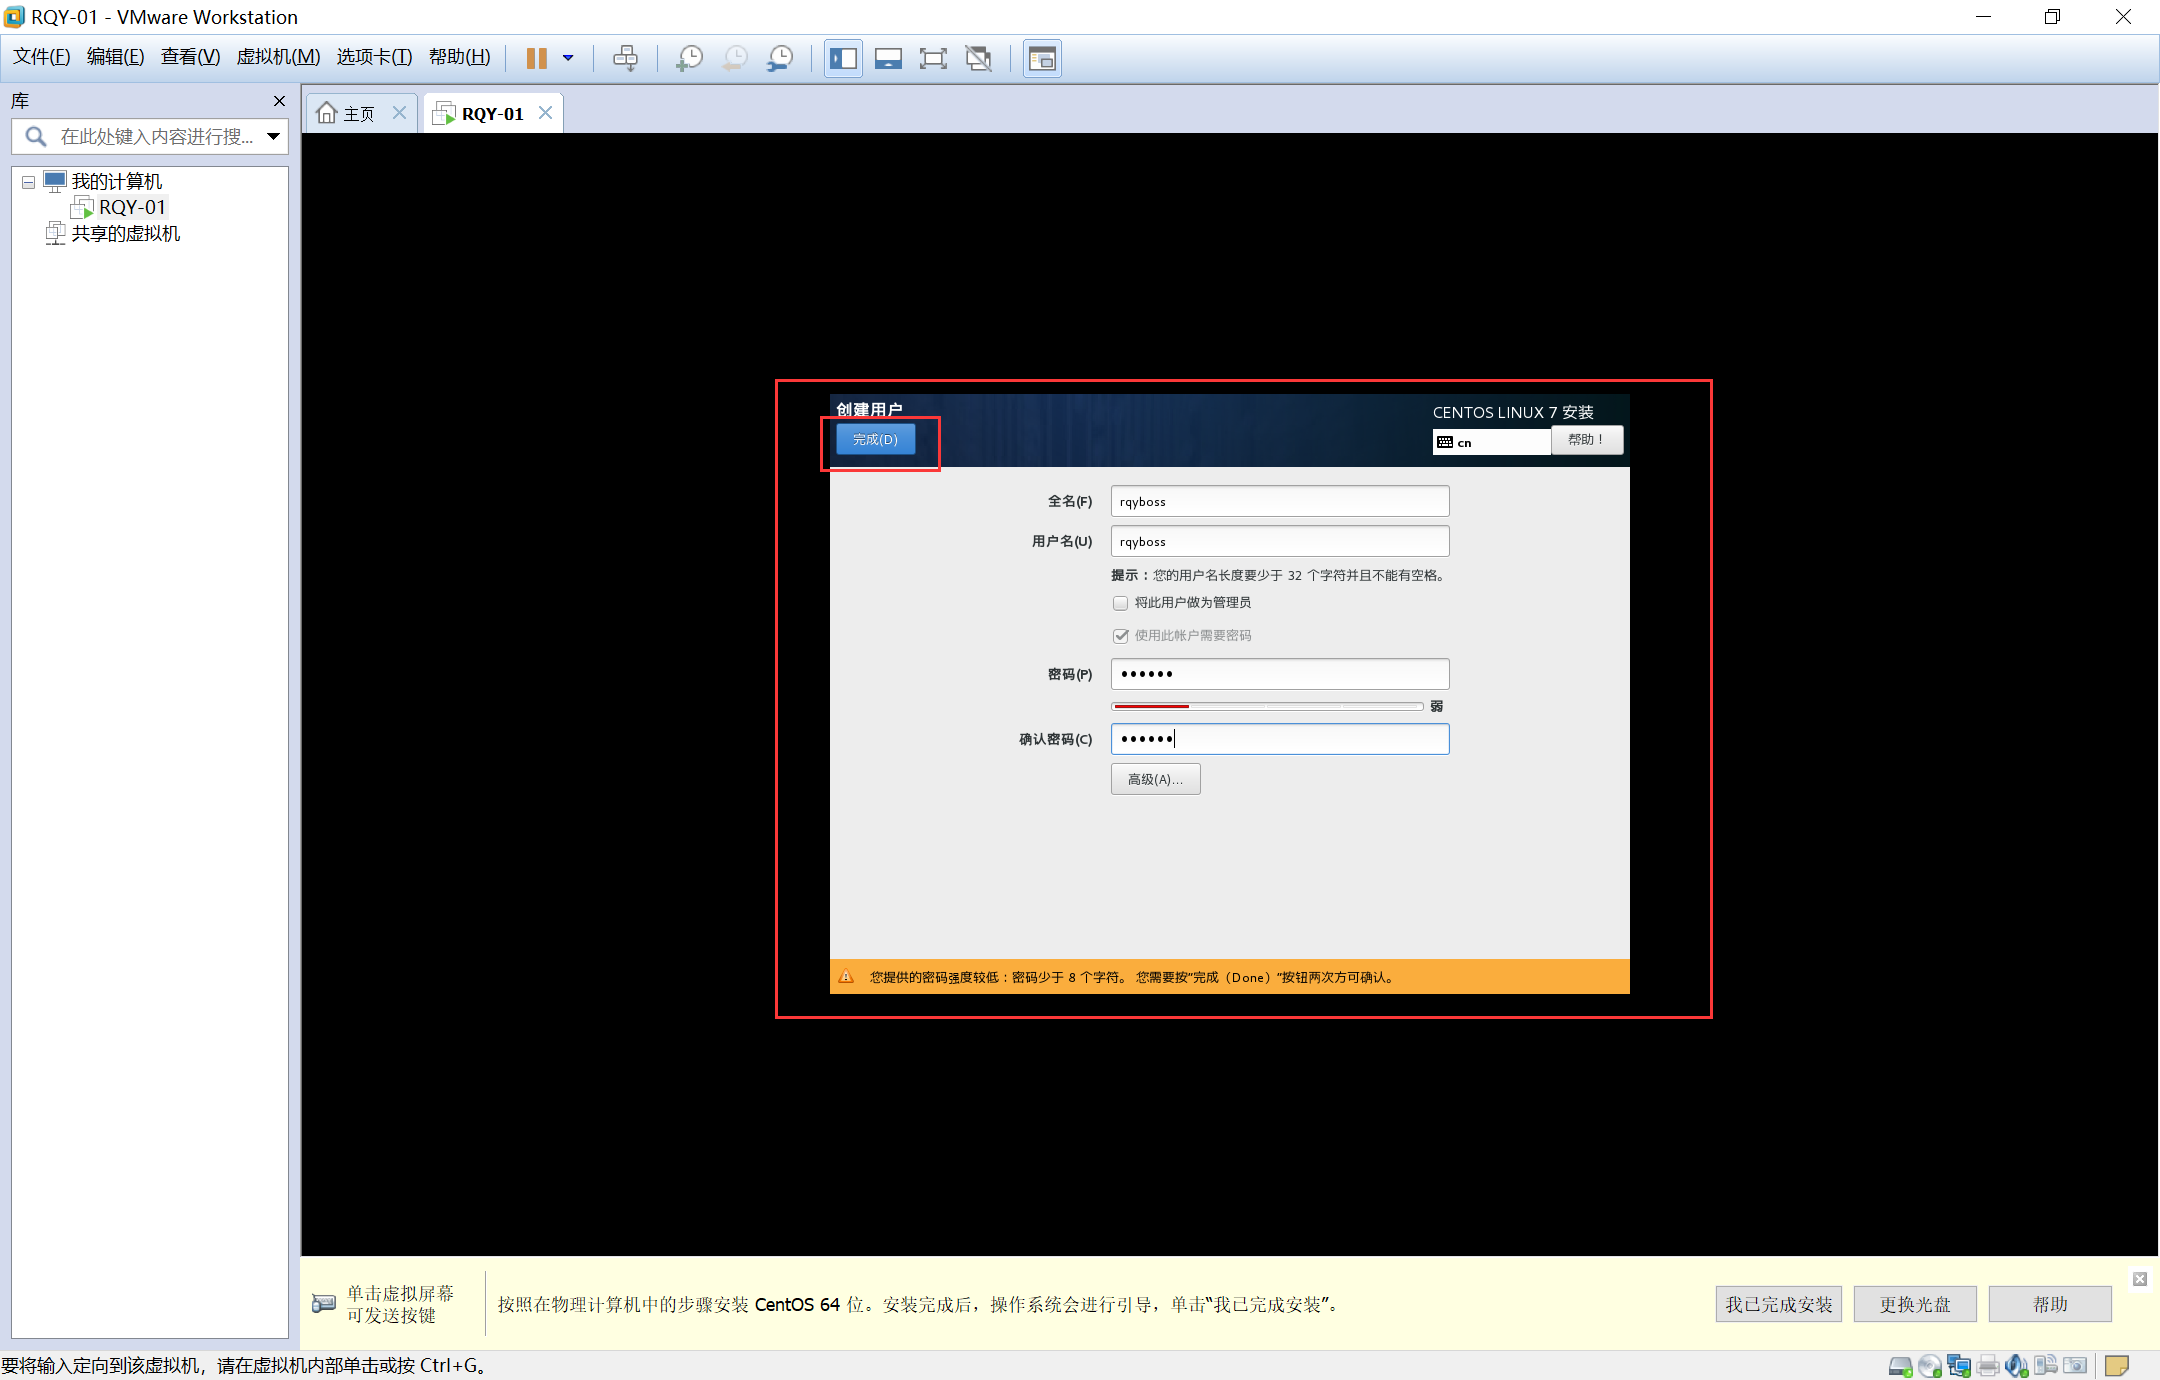Click the 高级(A)... advanced button
Viewport: 2160px width, 1380px height.
pos(1155,779)
